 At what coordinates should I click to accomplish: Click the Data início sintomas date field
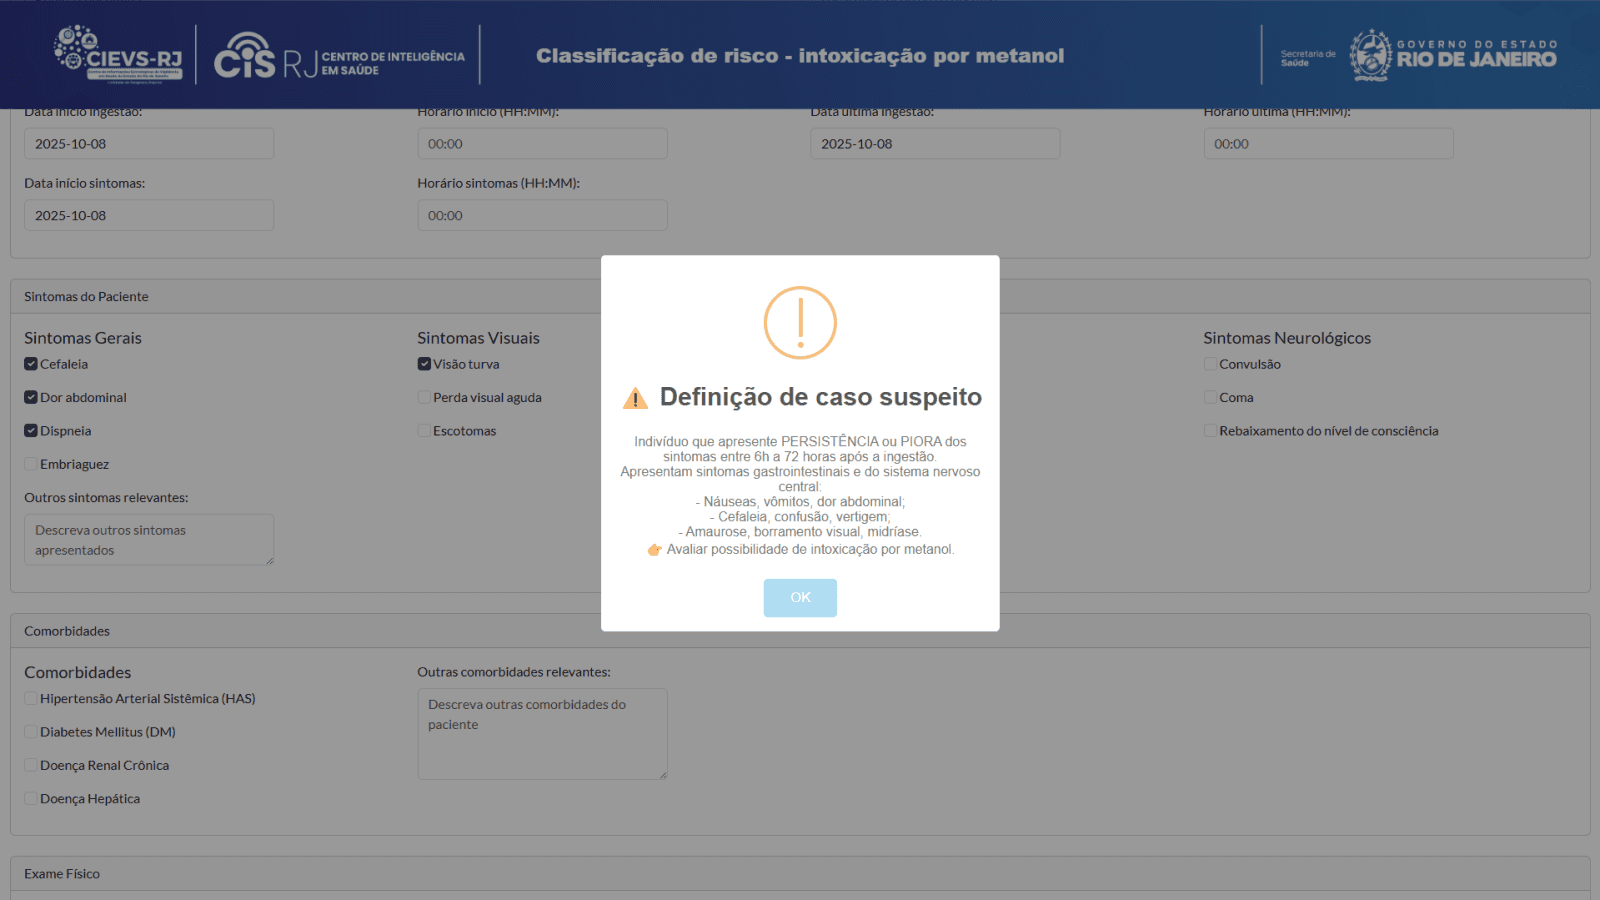pos(149,215)
